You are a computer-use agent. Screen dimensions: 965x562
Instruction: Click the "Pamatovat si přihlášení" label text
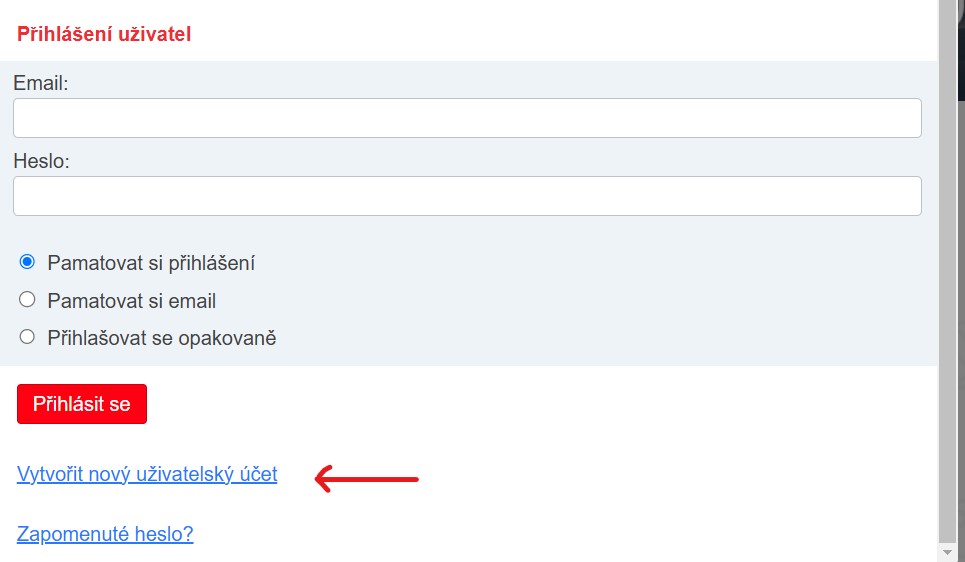pyautogui.click(x=151, y=263)
